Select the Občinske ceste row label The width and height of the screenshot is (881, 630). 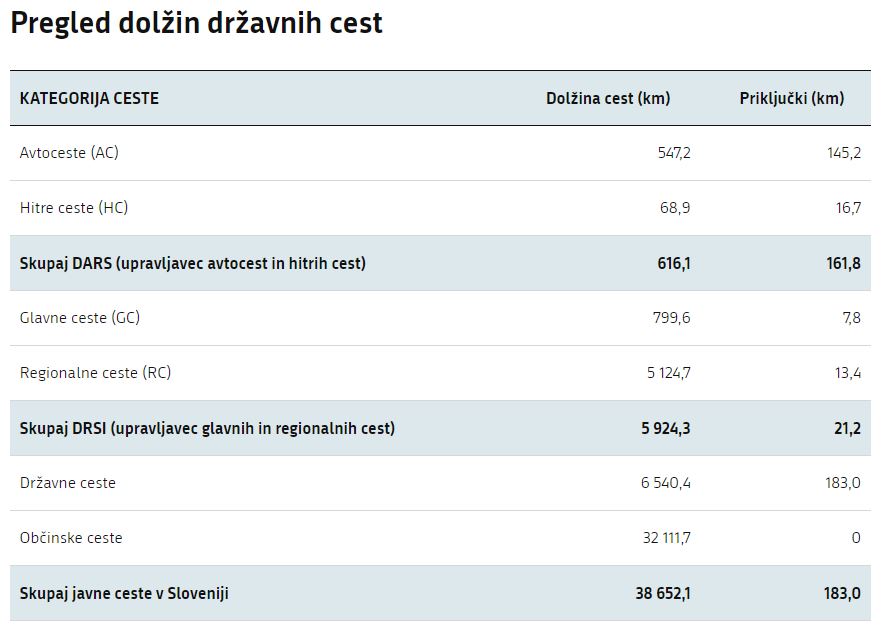point(71,538)
